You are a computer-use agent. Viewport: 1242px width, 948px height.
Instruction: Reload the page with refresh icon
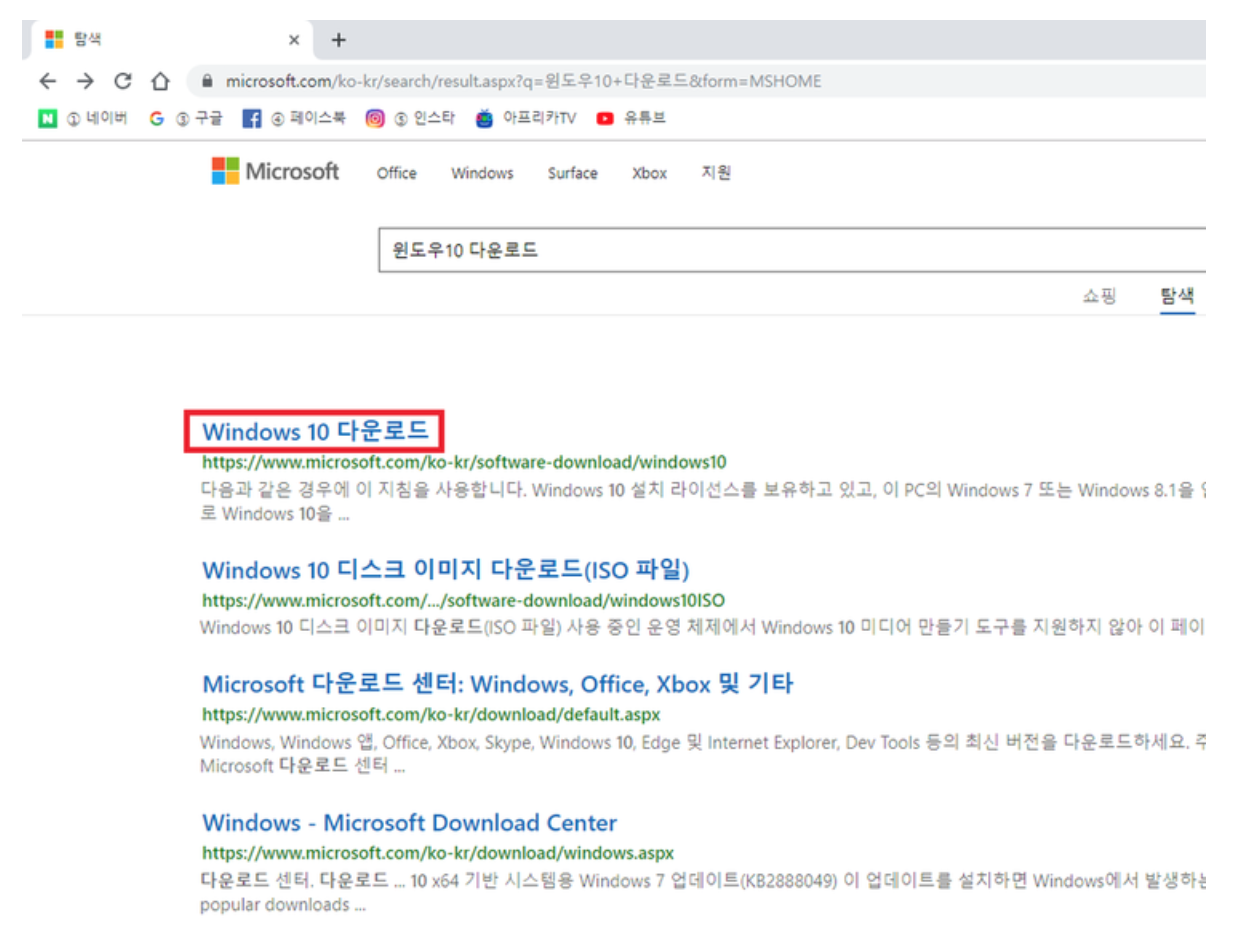click(x=123, y=81)
